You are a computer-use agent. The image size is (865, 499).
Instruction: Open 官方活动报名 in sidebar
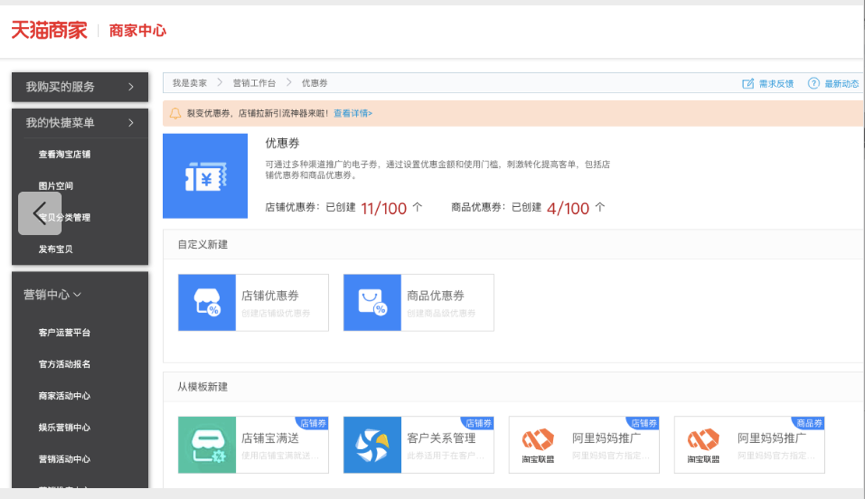click(64, 364)
